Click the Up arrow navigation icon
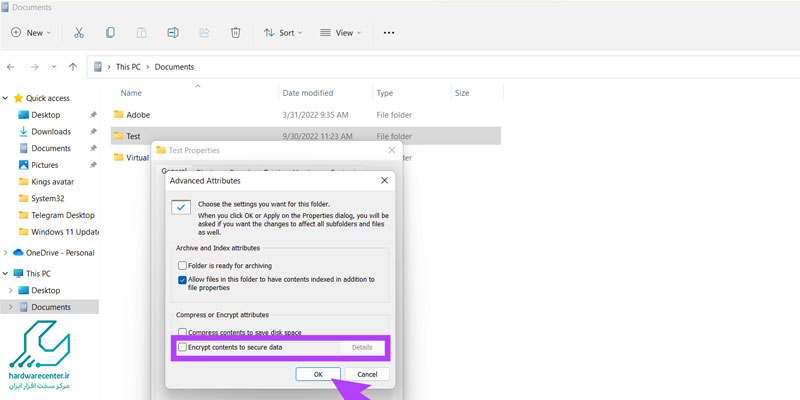This screenshot has width=800, height=400. click(x=72, y=67)
